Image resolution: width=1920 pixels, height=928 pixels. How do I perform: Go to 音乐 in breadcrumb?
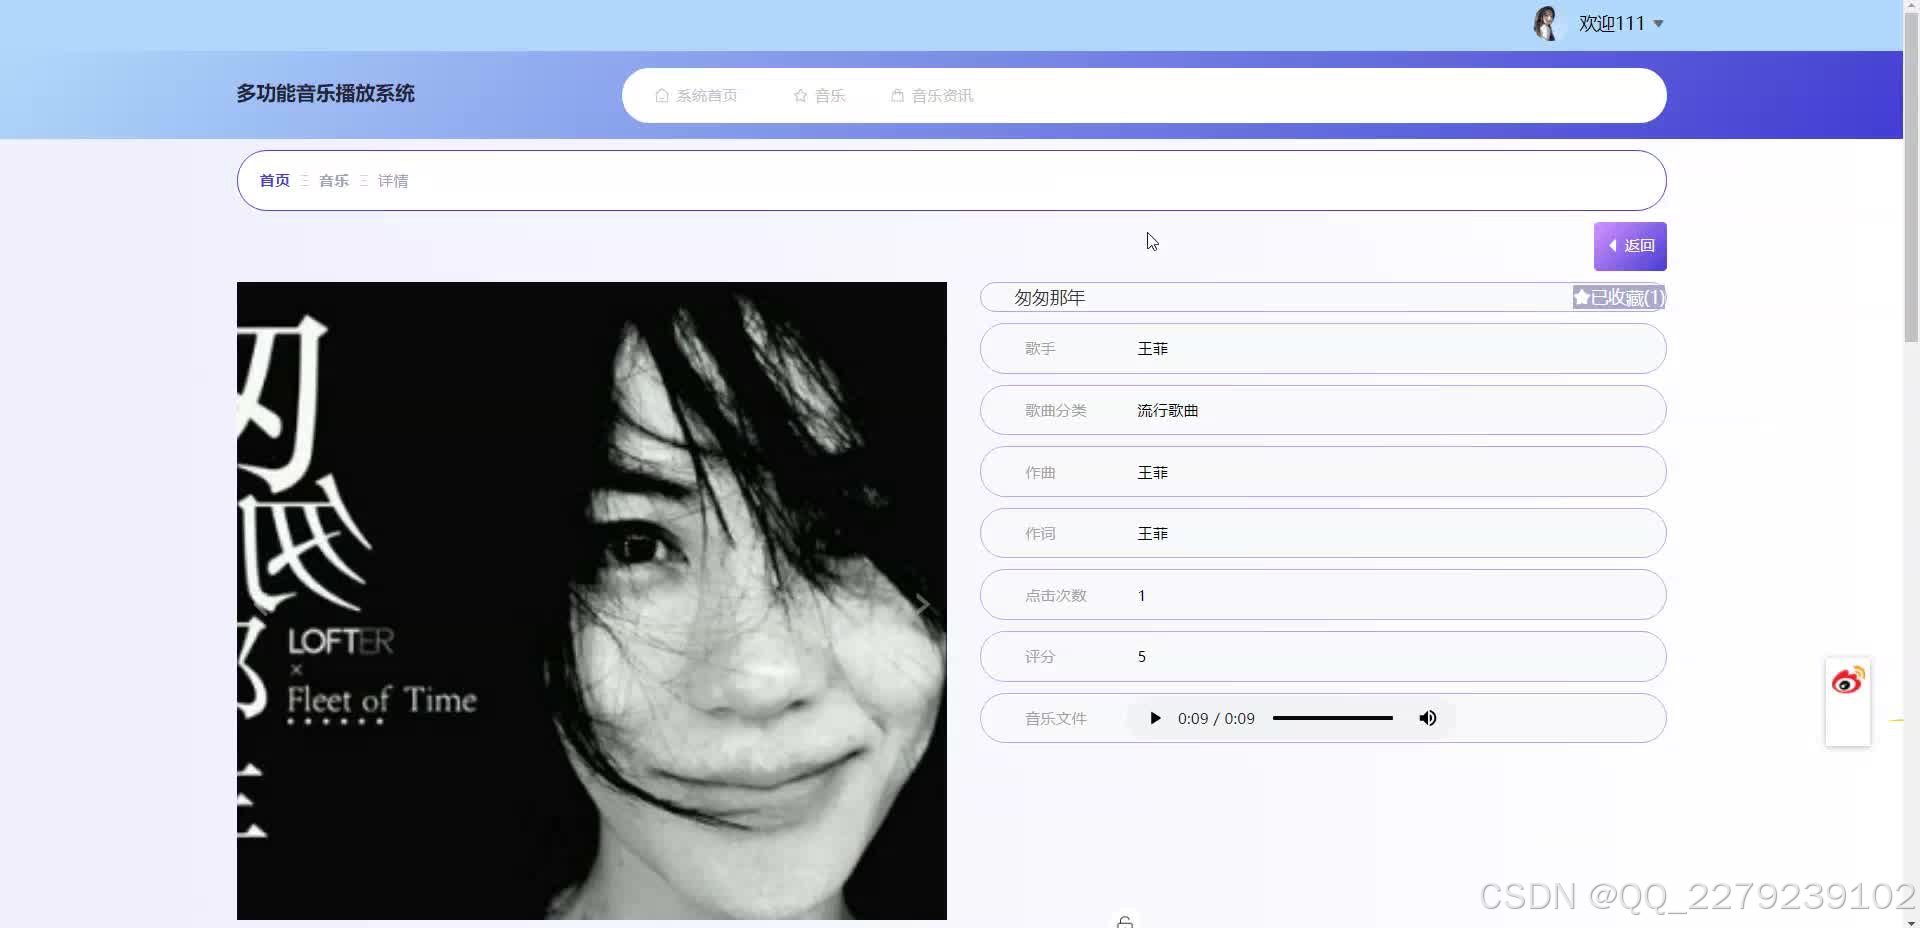click(x=334, y=181)
